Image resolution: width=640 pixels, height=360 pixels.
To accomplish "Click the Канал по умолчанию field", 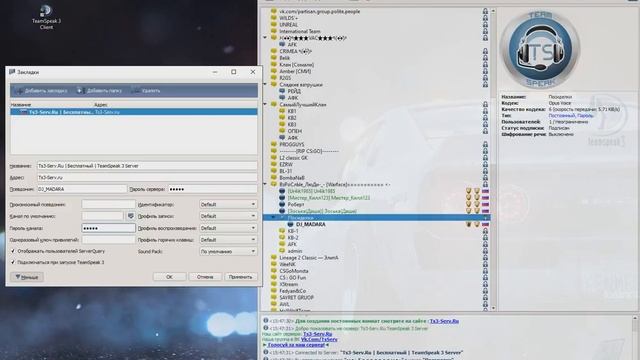I will pos(102,216).
